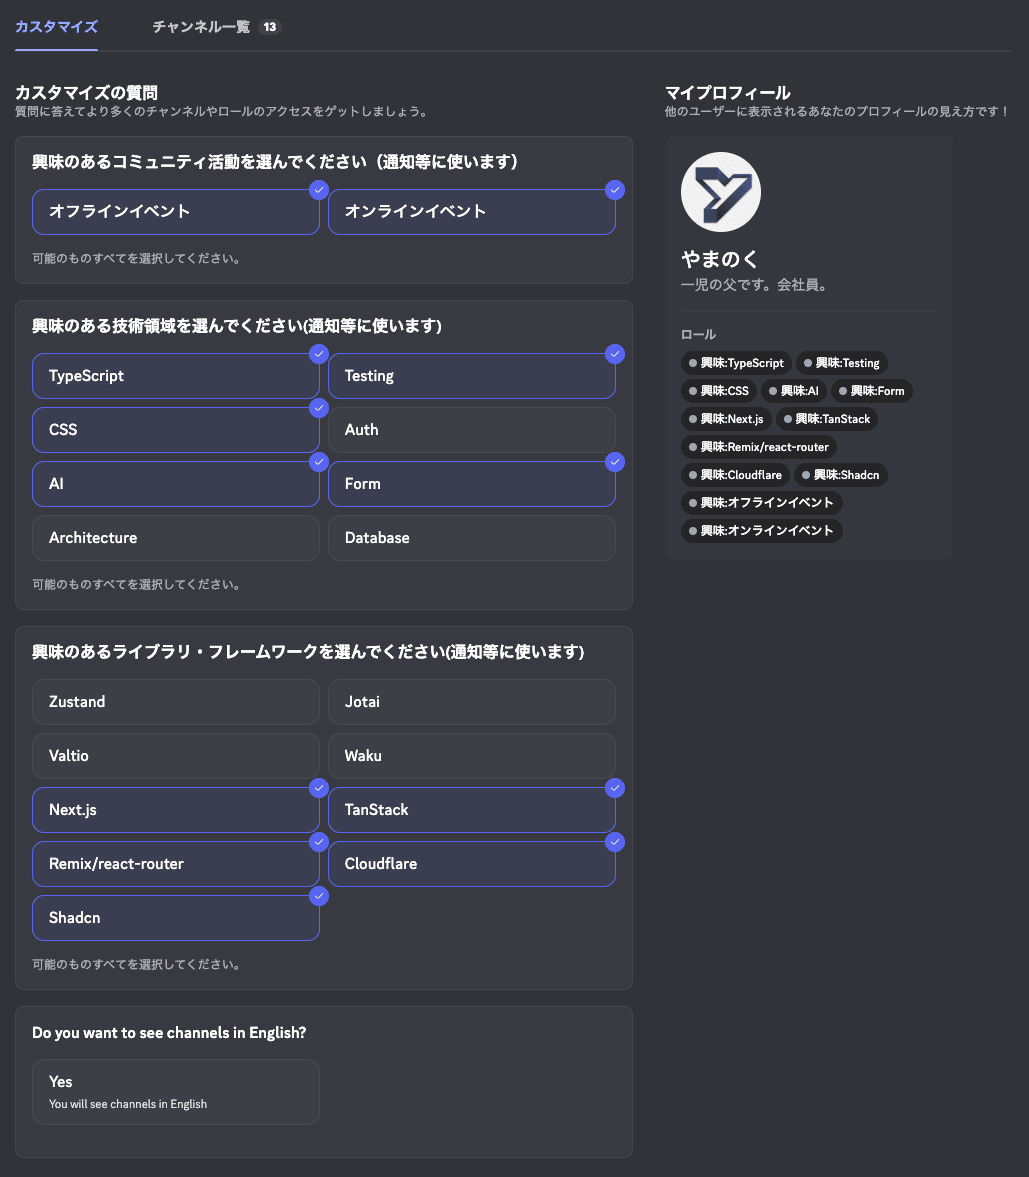Deselect the Next.js option
Image resolution: width=1029 pixels, height=1177 pixels.
tap(175, 809)
